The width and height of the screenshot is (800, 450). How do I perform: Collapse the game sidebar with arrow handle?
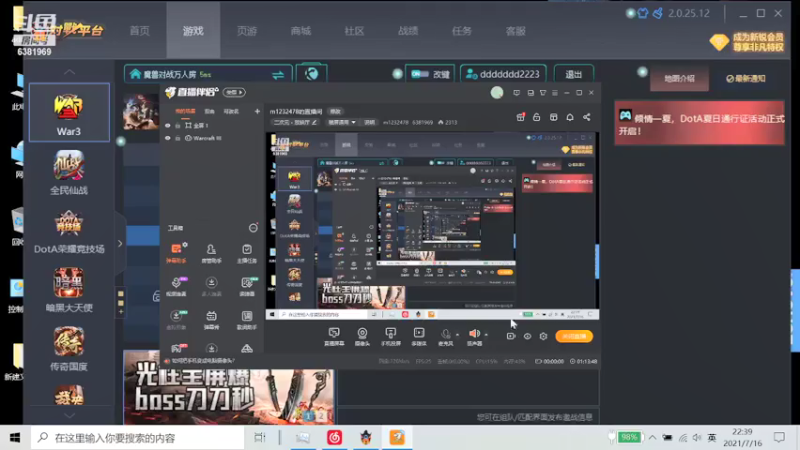(x=120, y=243)
